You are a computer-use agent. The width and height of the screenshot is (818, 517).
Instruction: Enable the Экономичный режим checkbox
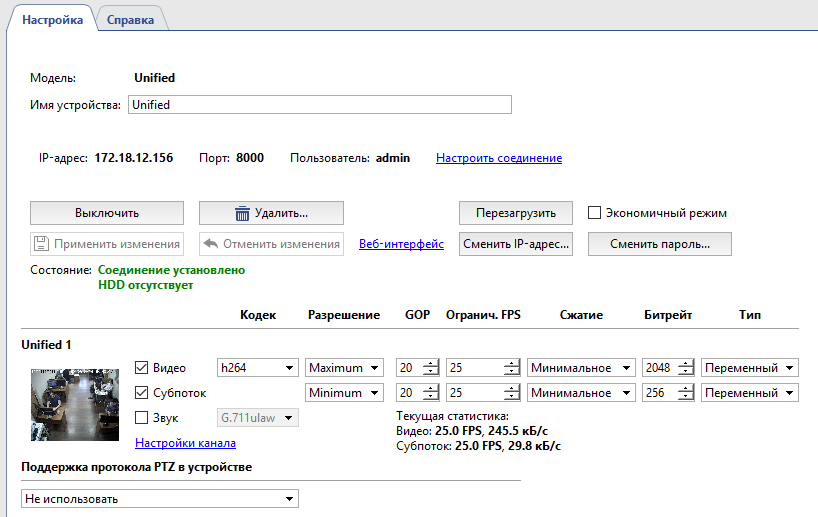click(x=594, y=213)
